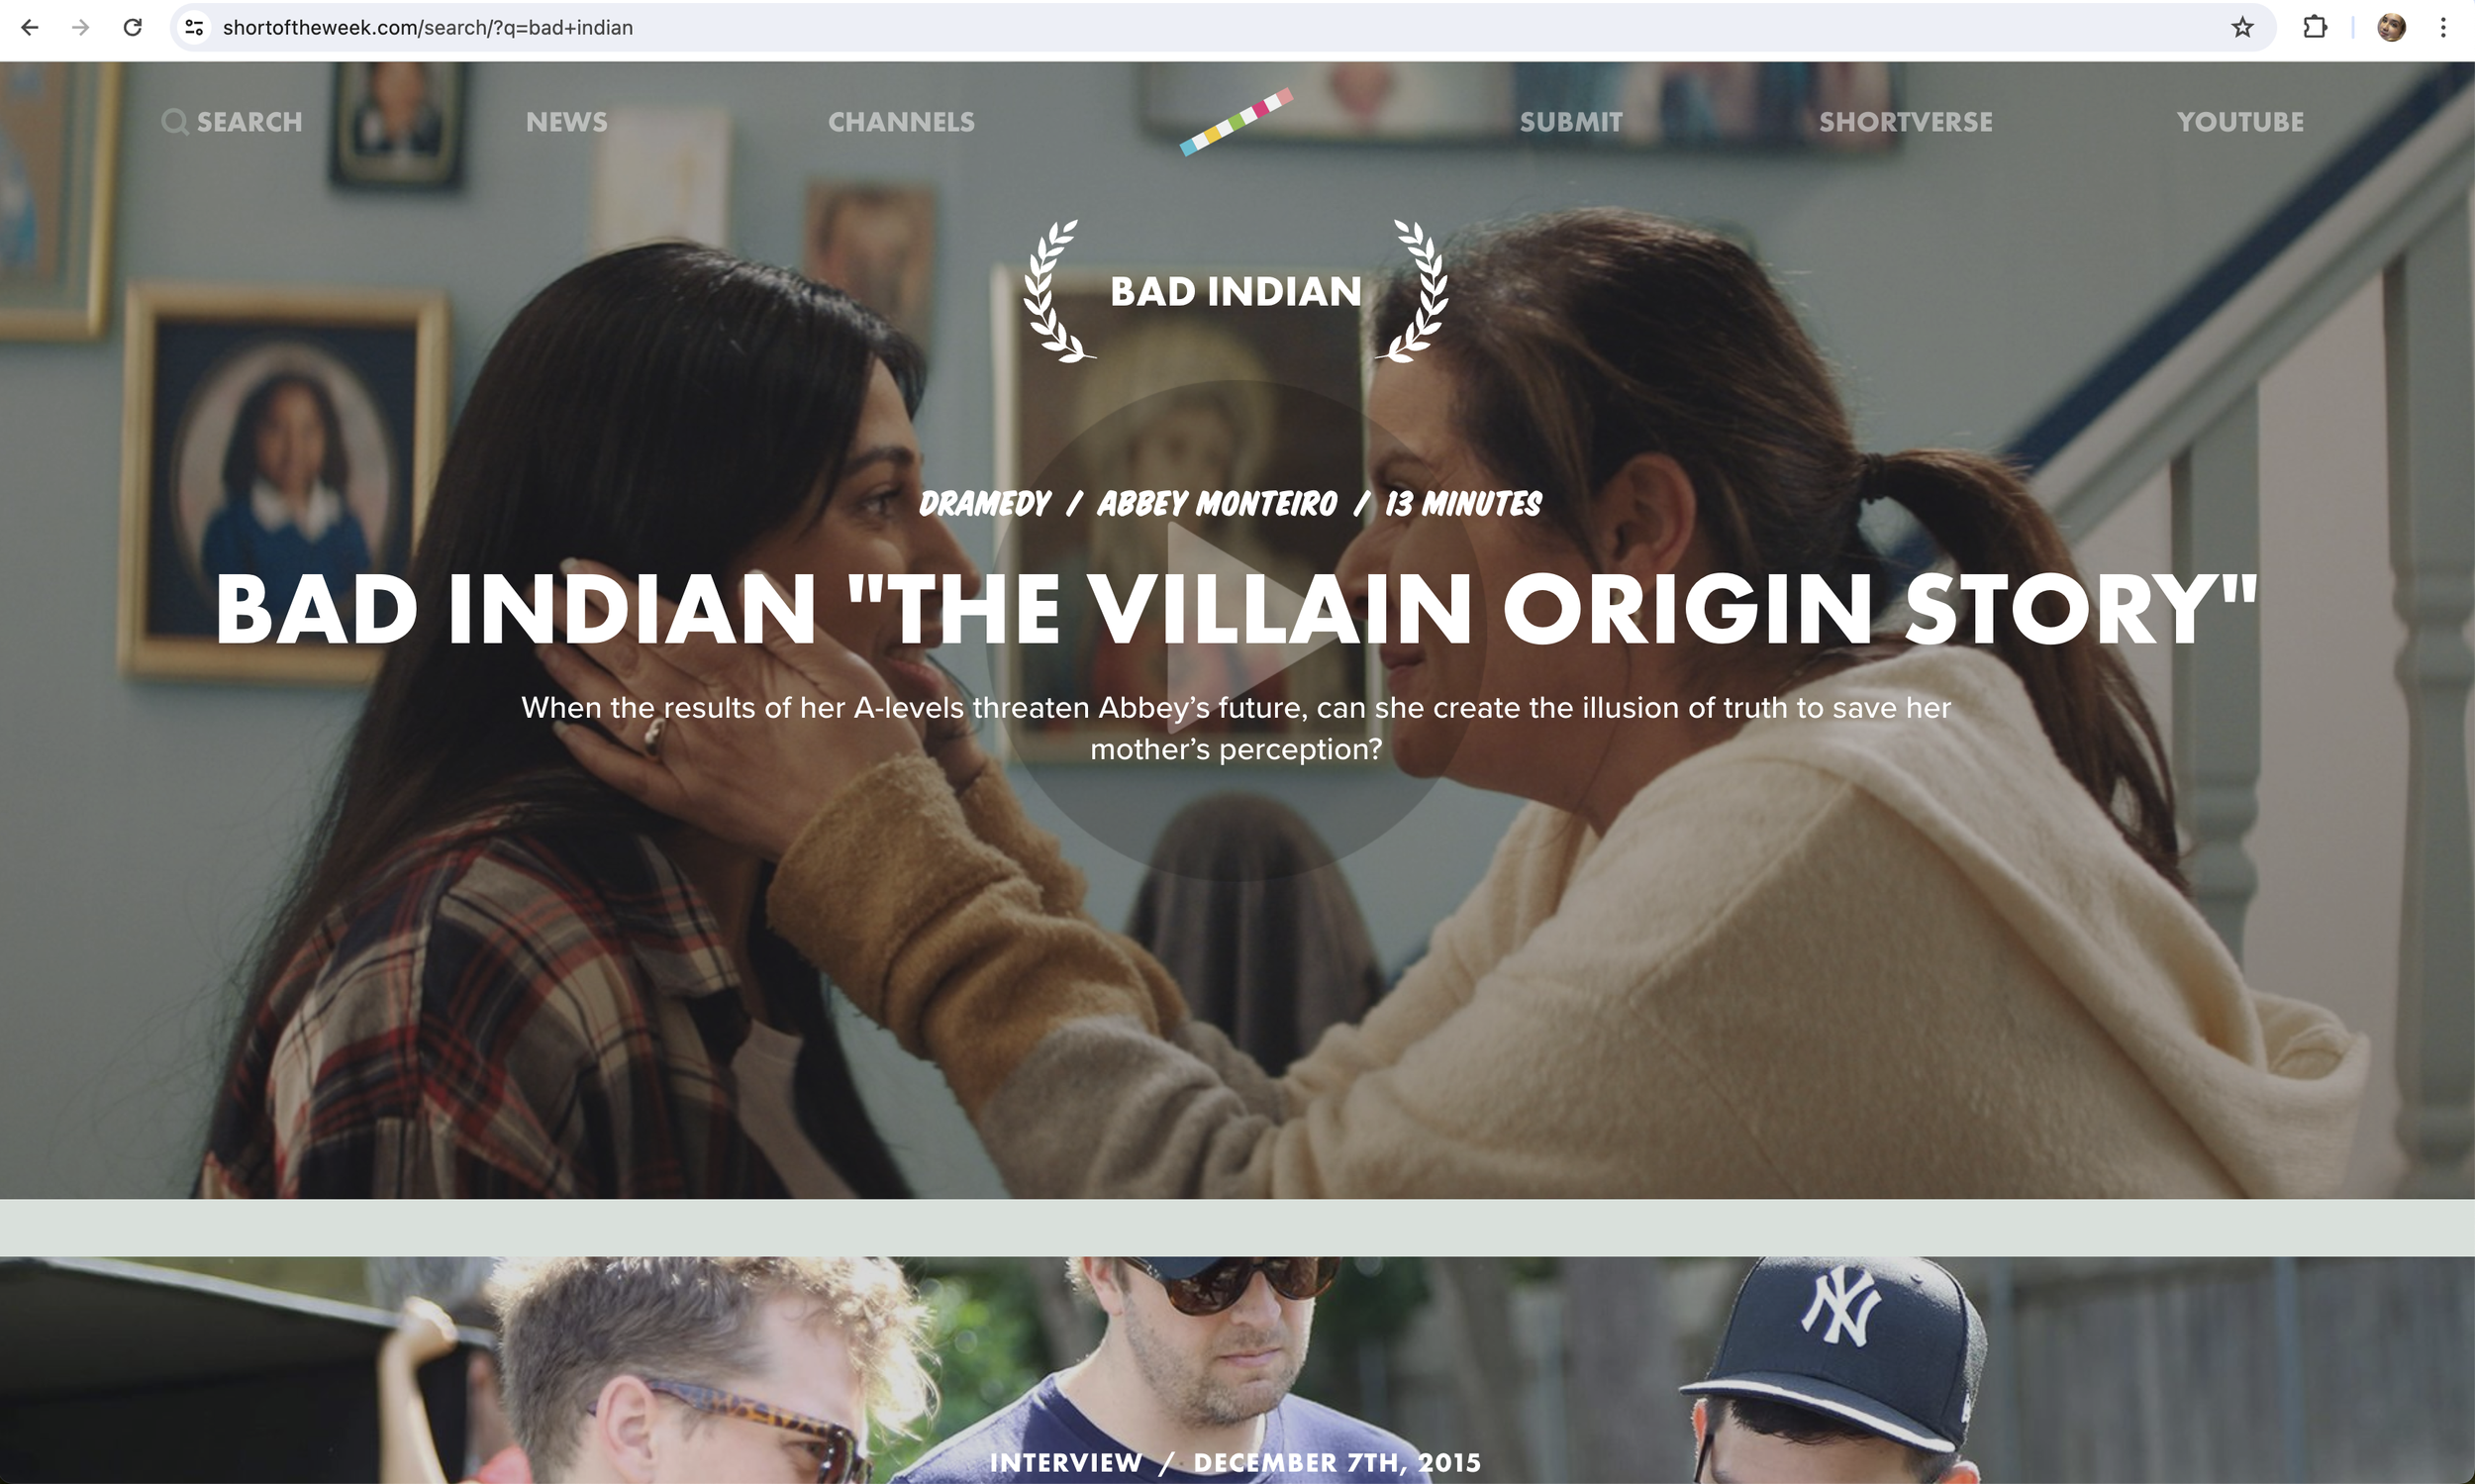Viewport: 2475px width, 1484px height.
Task: Open the Bad Indian Villain Origin Story headline
Action: pos(1236,609)
